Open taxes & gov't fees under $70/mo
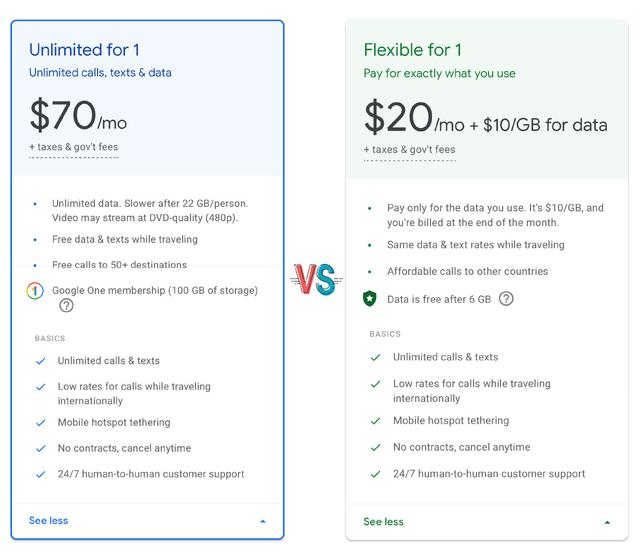 [73, 147]
